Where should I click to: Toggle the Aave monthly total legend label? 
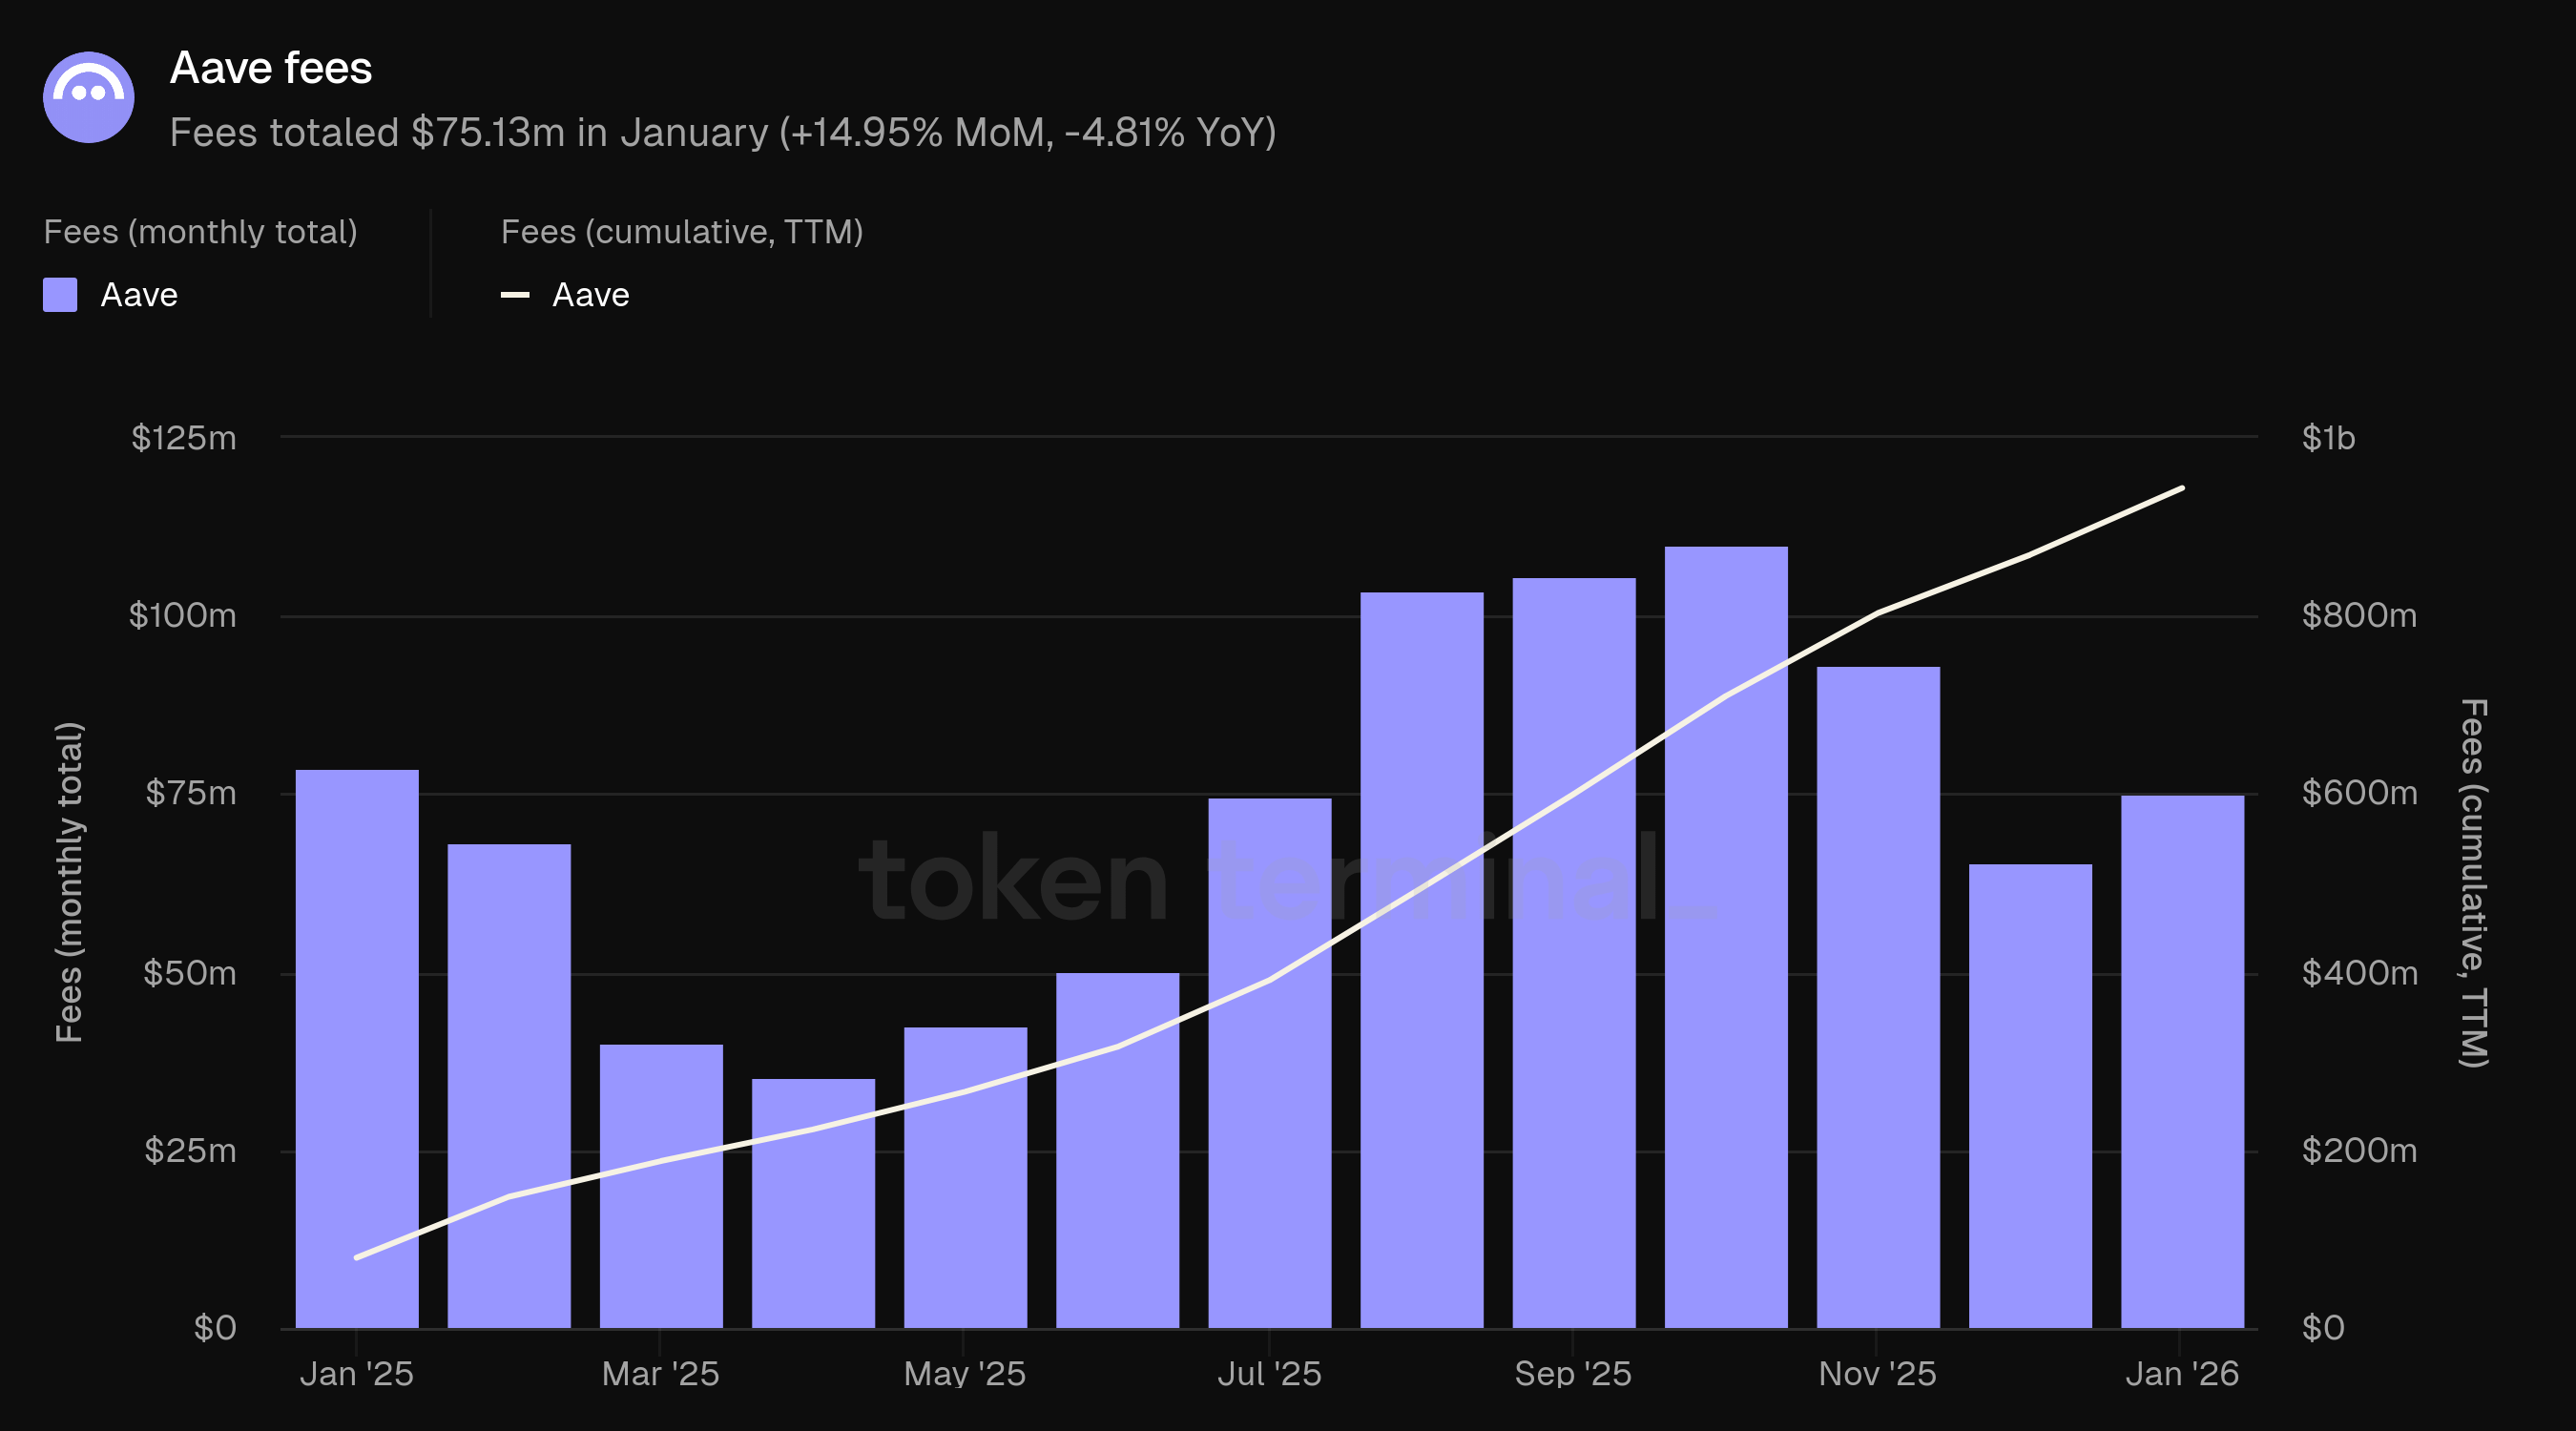[x=139, y=295]
